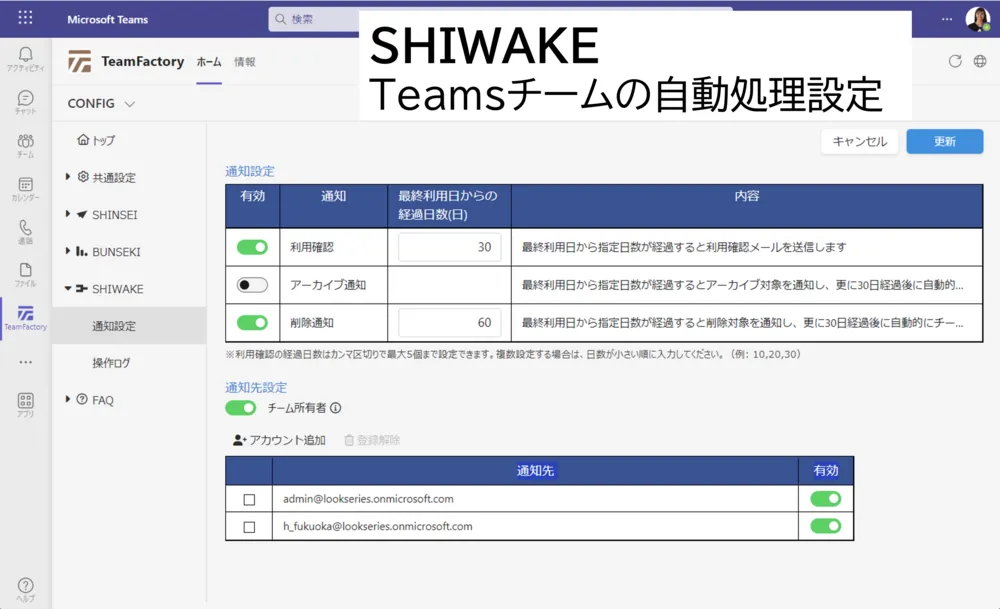Go to トップ in sidebar
Image resolution: width=1000 pixels, height=609 pixels.
click(96, 140)
